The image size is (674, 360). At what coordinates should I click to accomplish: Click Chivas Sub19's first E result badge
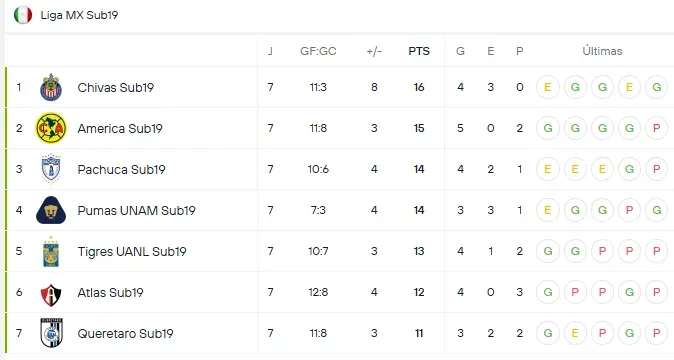coord(548,87)
